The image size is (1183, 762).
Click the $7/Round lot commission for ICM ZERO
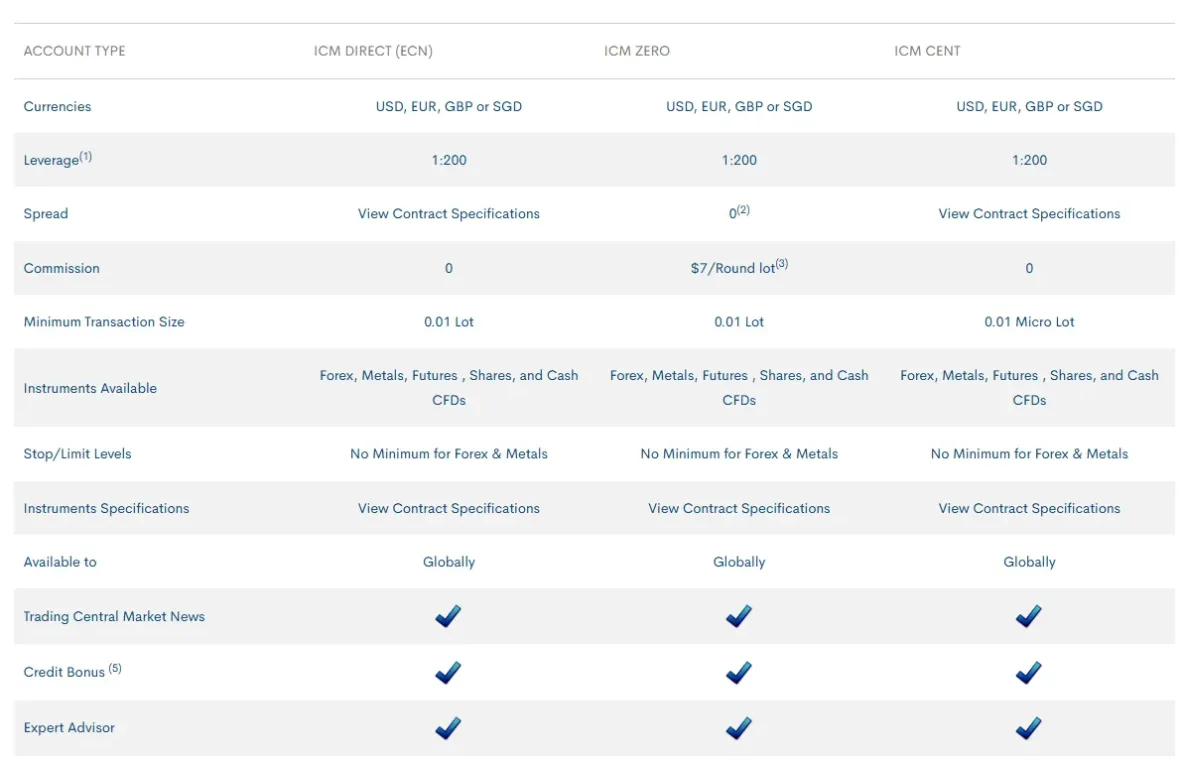click(739, 266)
